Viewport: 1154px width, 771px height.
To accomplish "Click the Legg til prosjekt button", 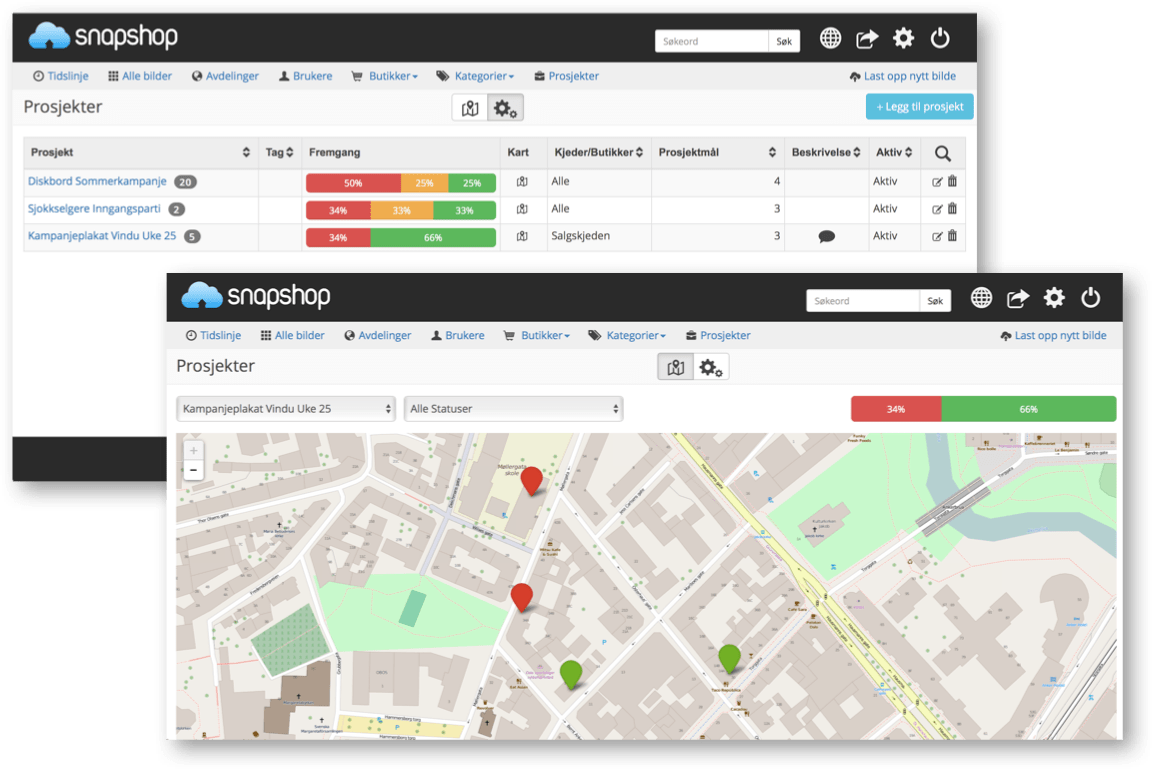I will (920, 107).
